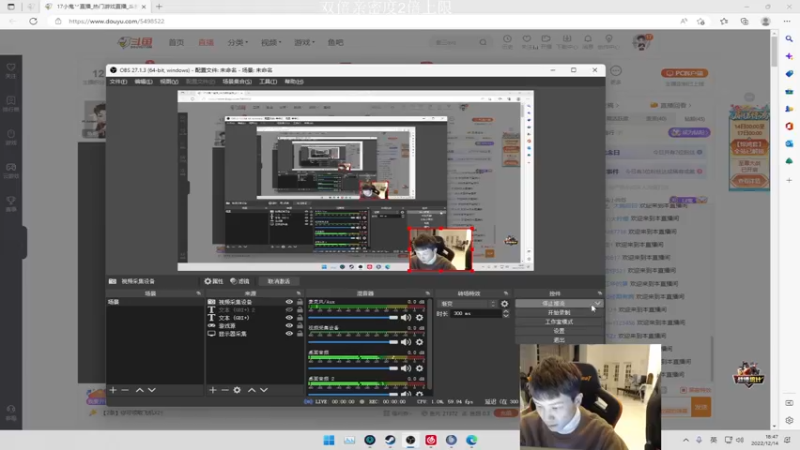Mute the first 桌面音频 speaker icon

(x=406, y=368)
